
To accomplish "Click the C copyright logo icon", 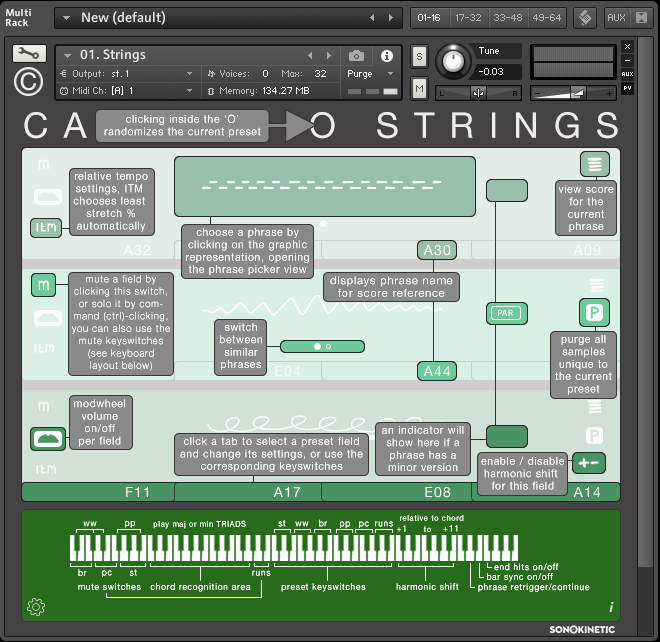I will [28, 82].
